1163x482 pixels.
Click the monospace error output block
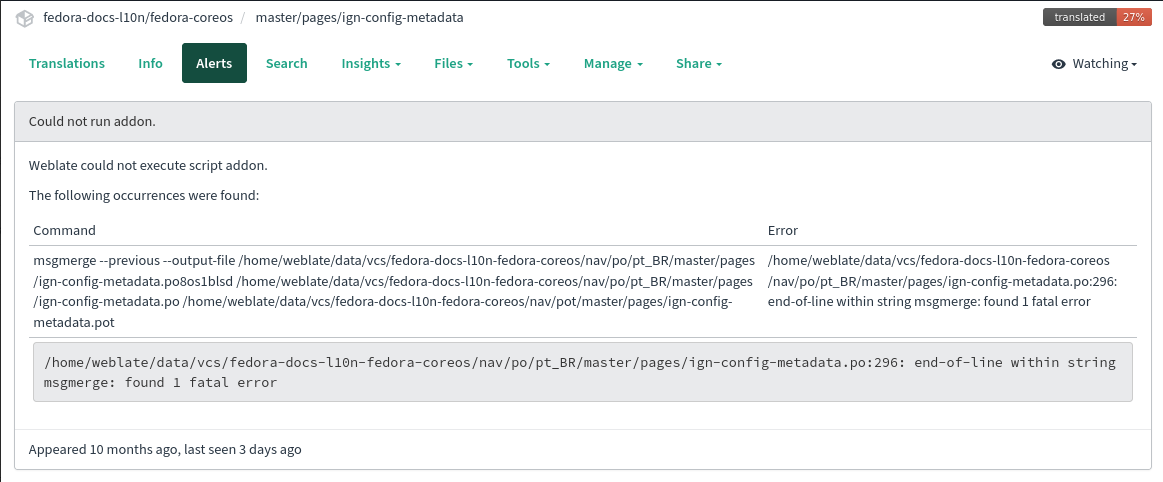(583, 372)
